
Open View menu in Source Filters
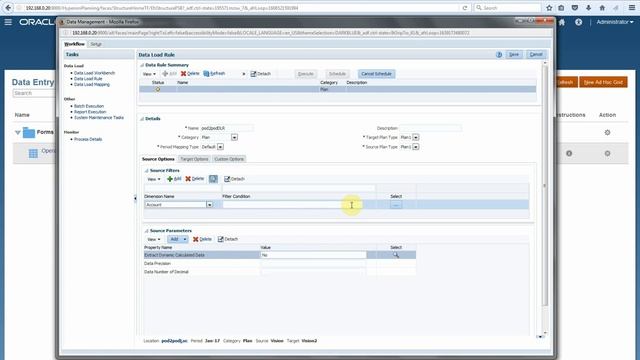tap(154, 179)
